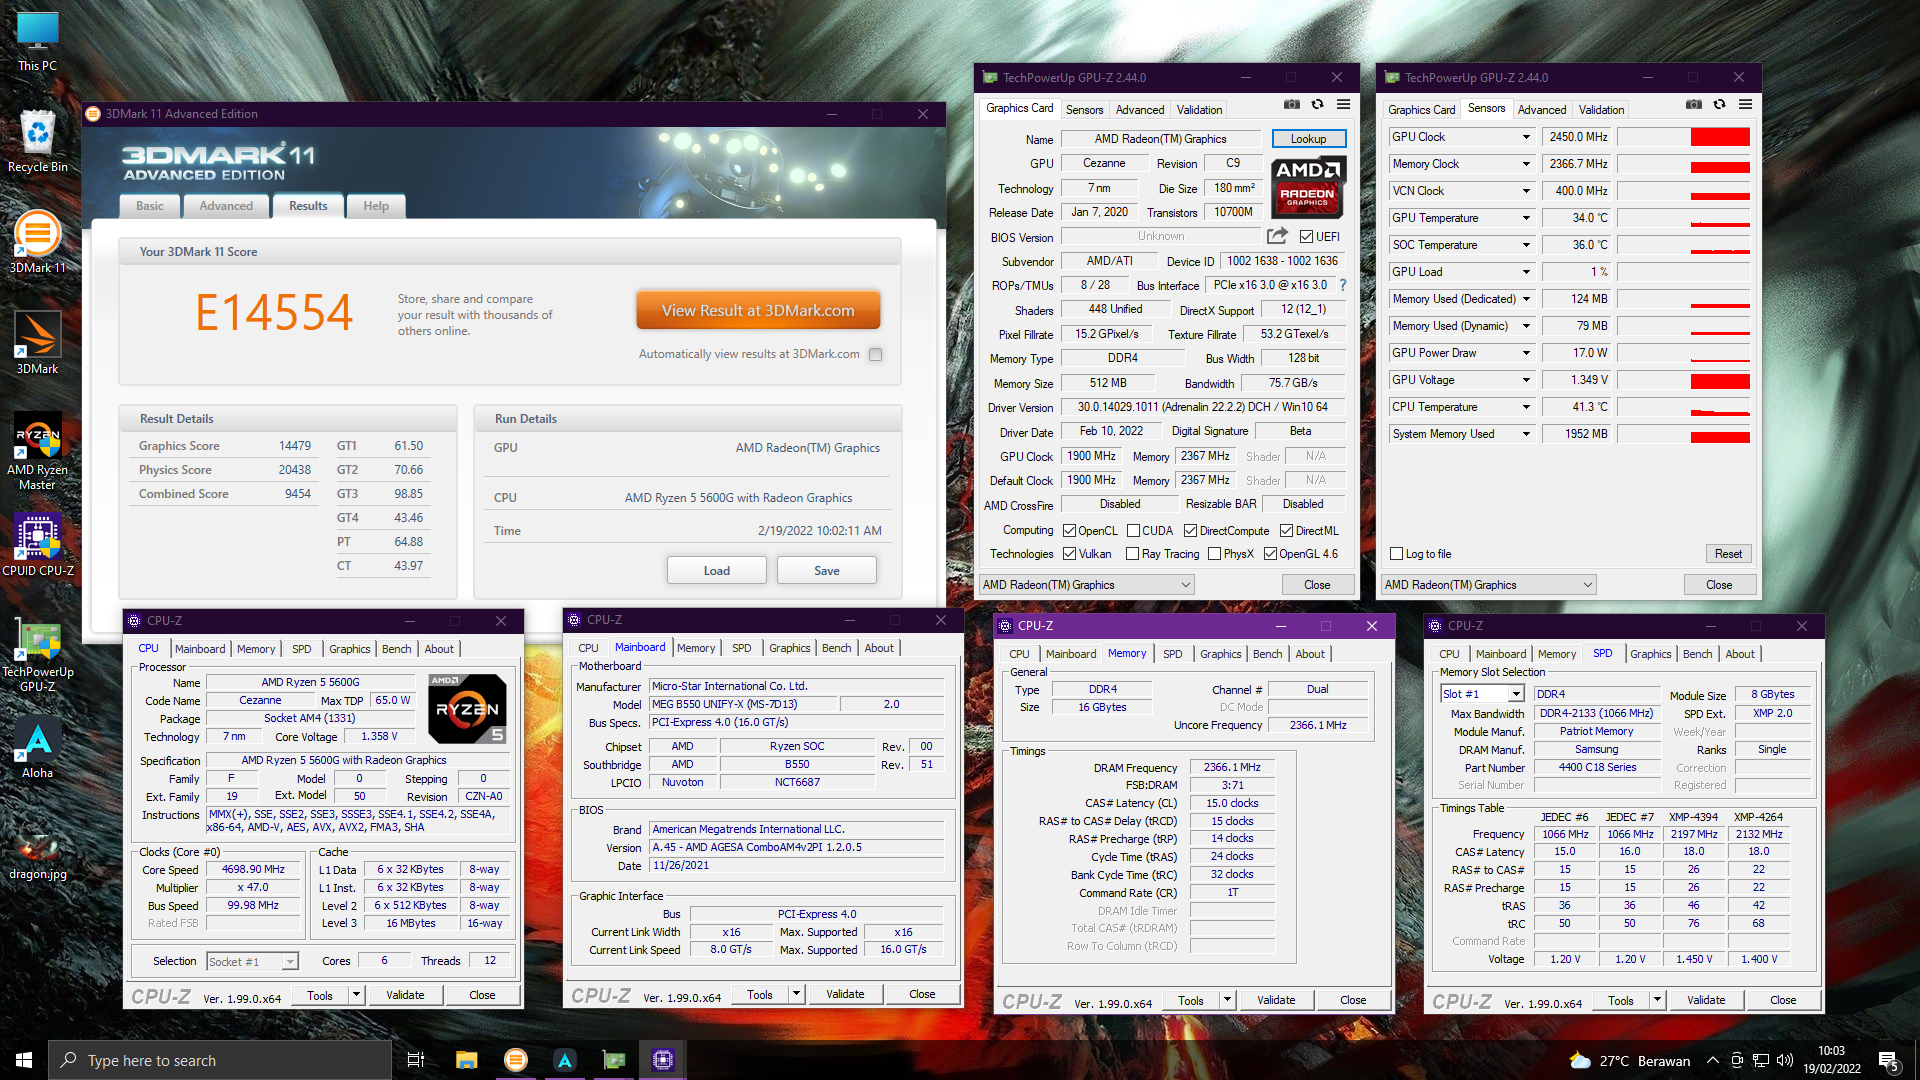Screen dimensions: 1920x1080
Task: Toggle automatically view results at 3DMark.com
Action: (876, 354)
